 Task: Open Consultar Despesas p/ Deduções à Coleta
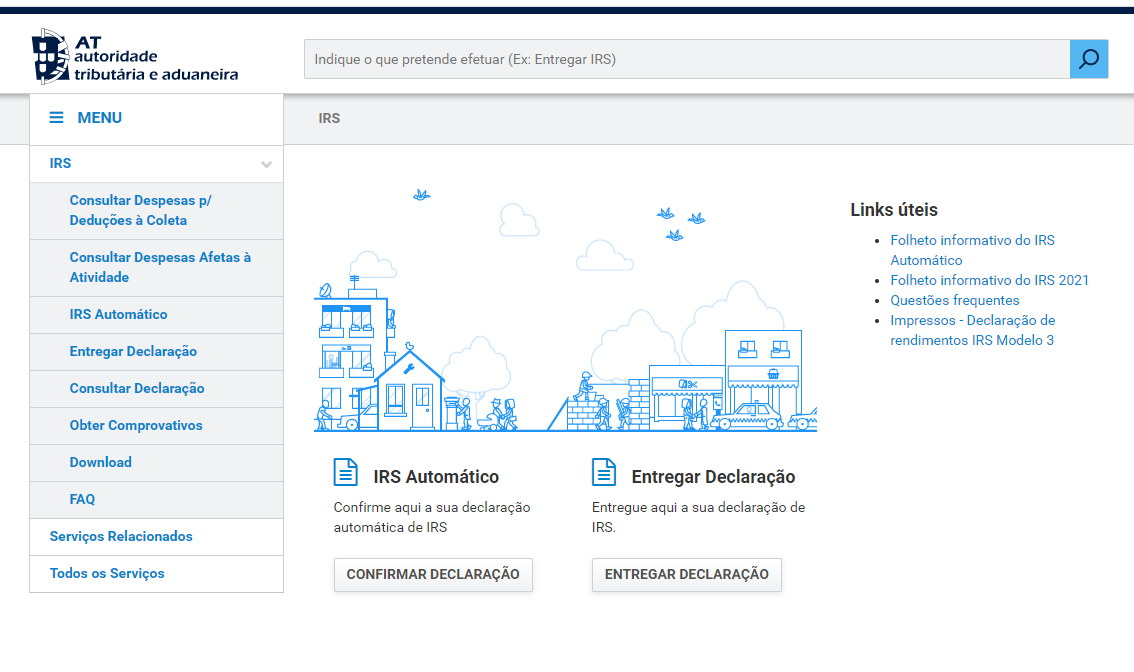(140, 210)
